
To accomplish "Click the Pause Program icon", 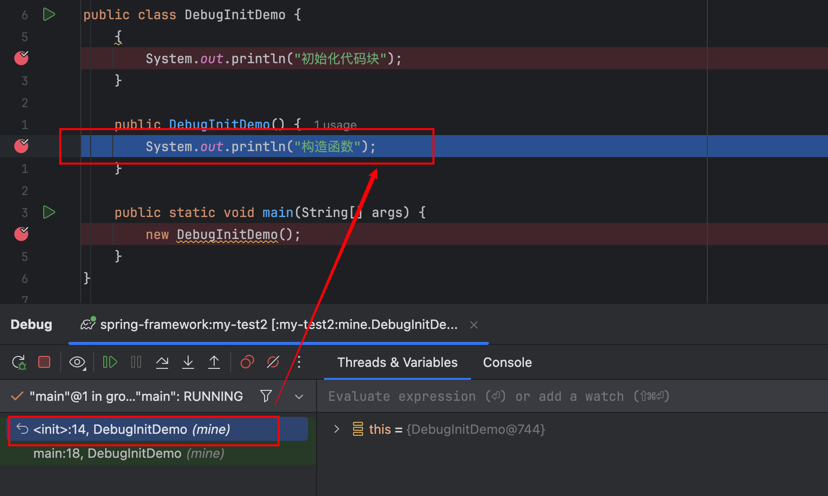I will [x=136, y=362].
